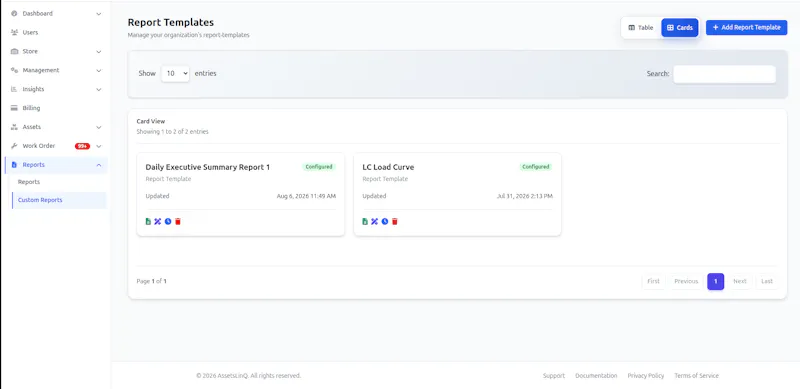
Task: Expand the Store menu chevron
Action: (x=98, y=52)
